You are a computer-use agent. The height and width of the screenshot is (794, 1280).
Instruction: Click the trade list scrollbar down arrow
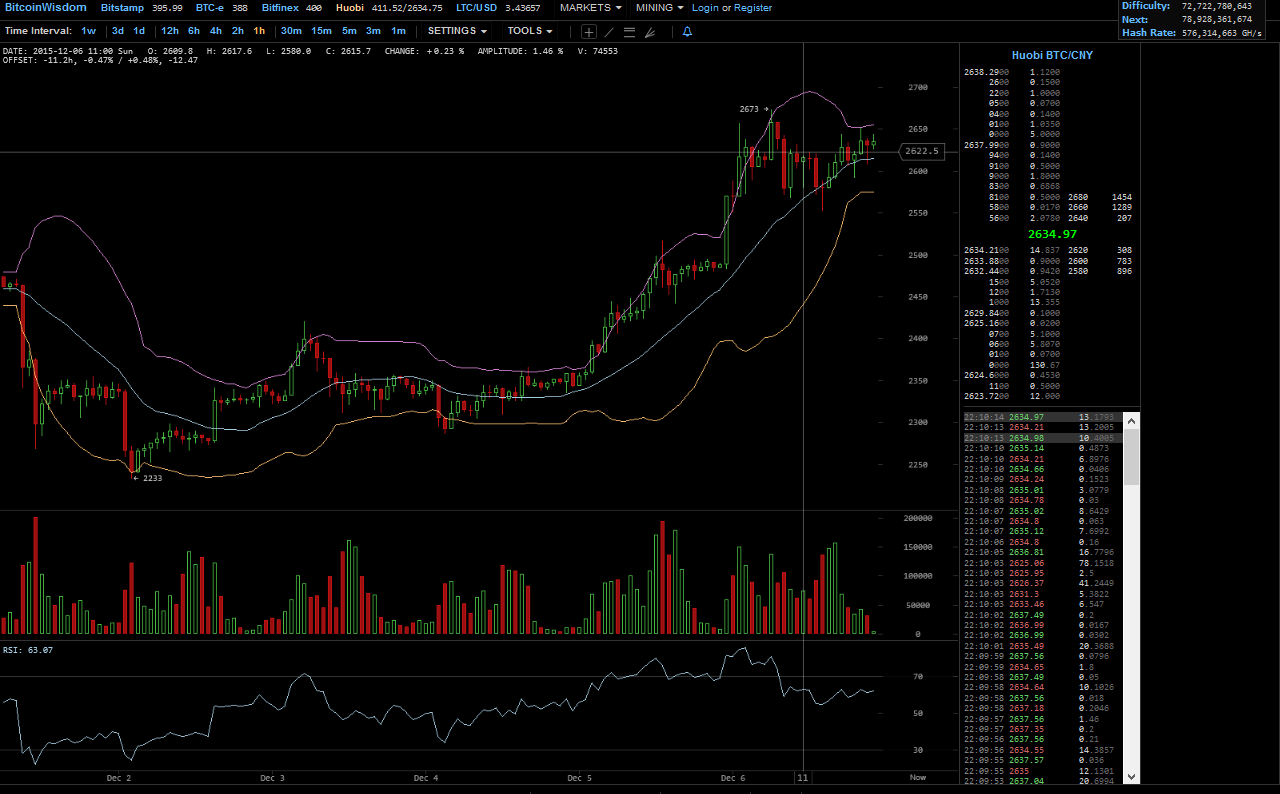pyautogui.click(x=1131, y=776)
